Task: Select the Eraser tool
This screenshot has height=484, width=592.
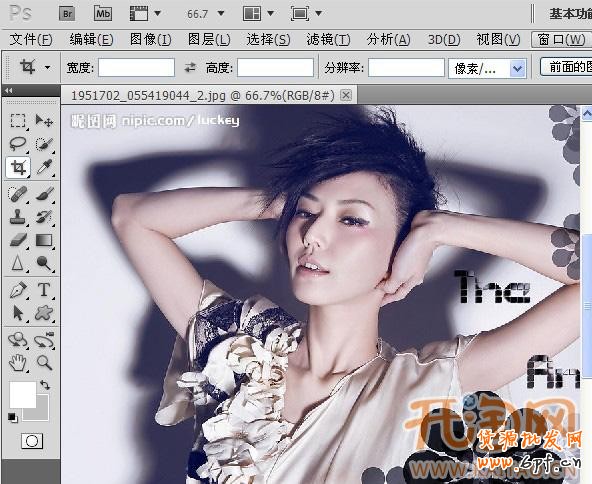Action: tap(17, 240)
